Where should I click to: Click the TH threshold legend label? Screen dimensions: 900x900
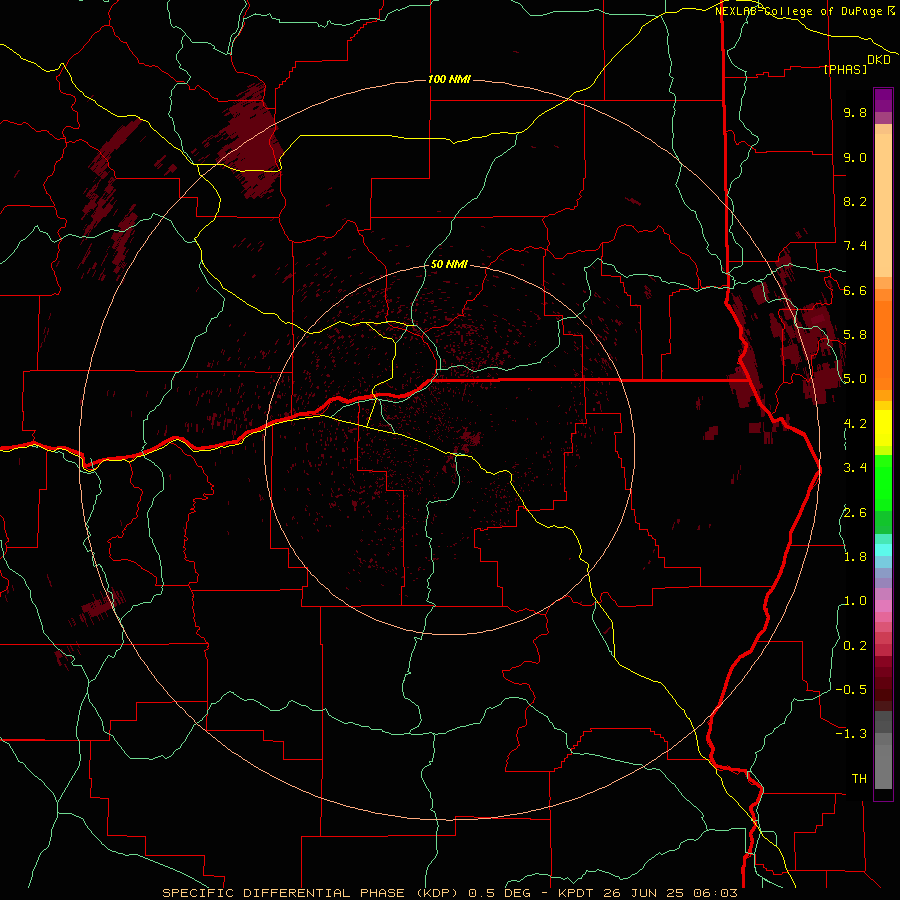pos(859,779)
